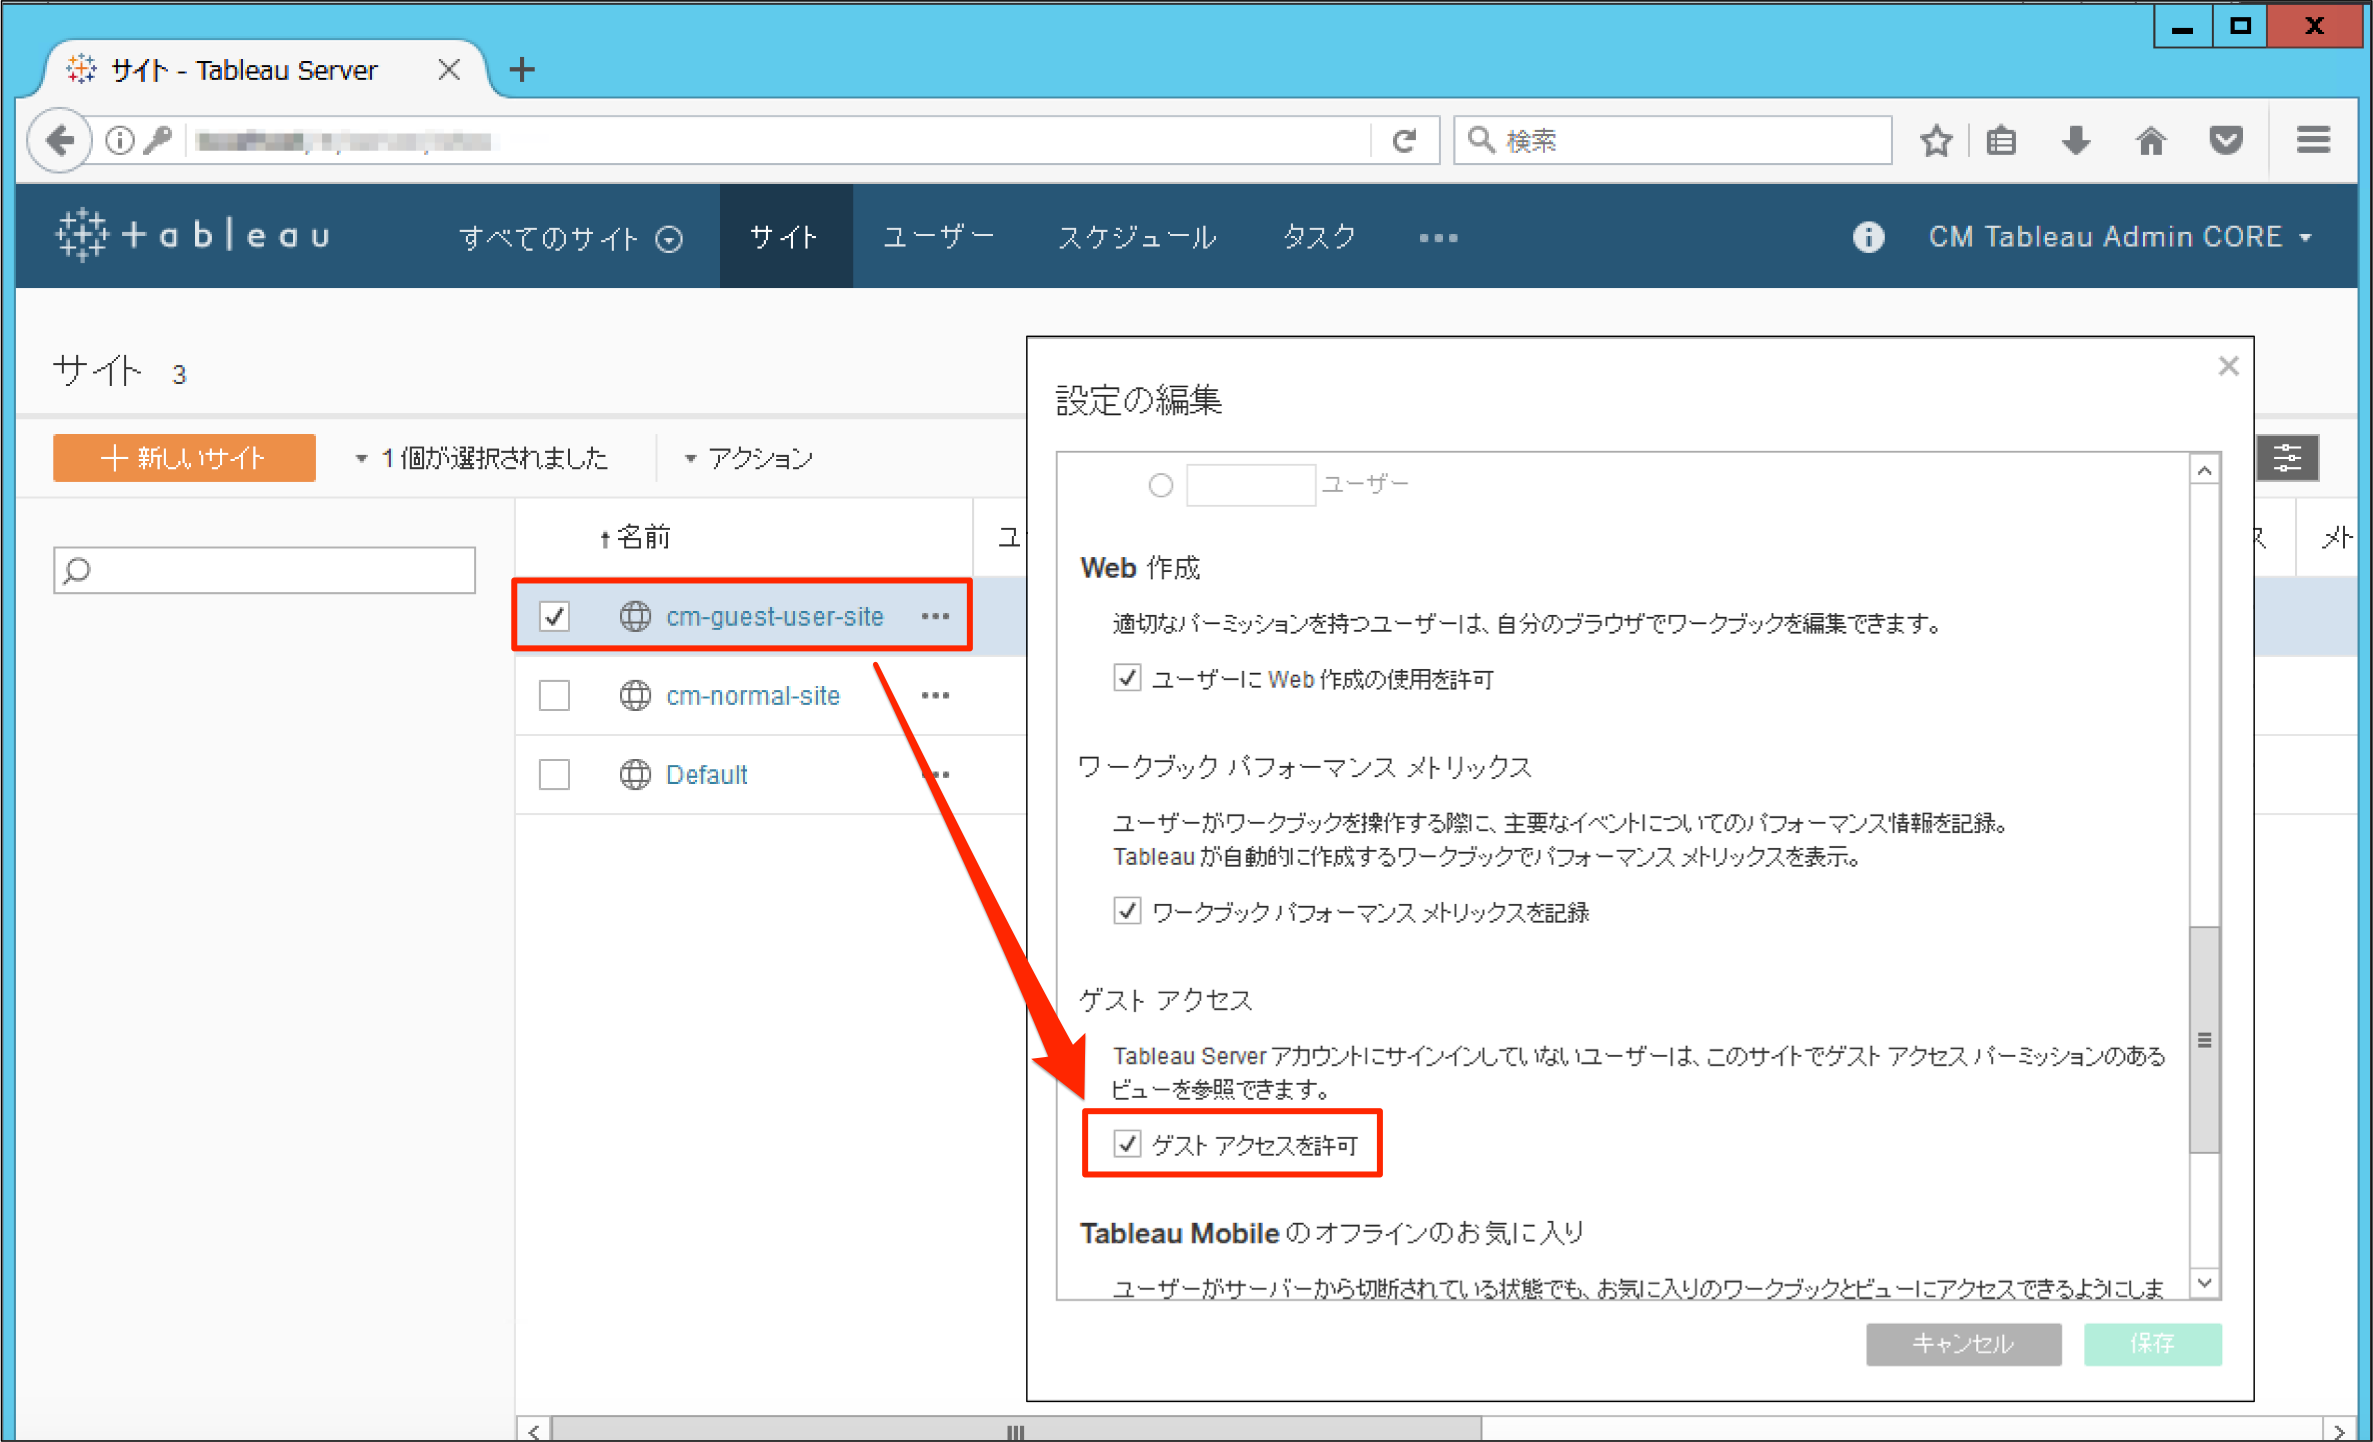Click the 保存 save button

(x=2152, y=1343)
